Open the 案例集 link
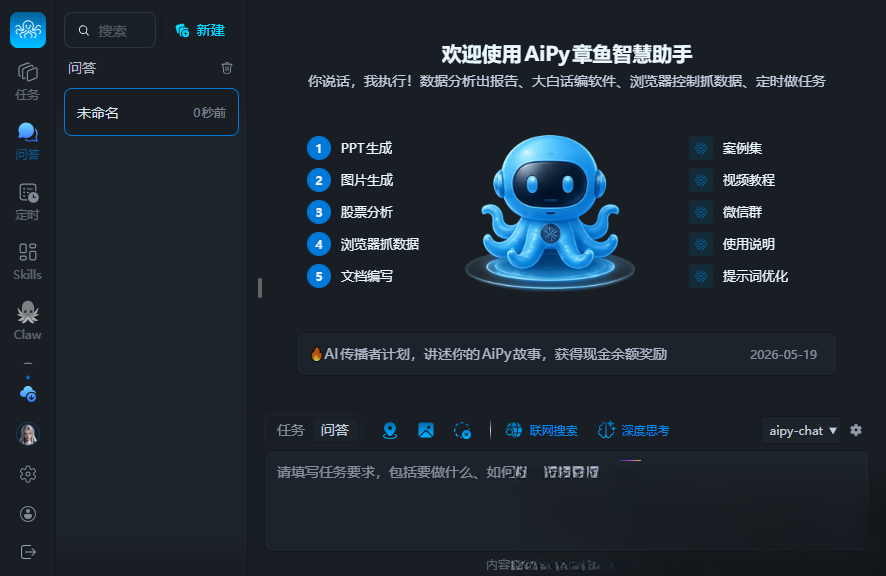Screen dimensions: 886x576 tap(742, 148)
